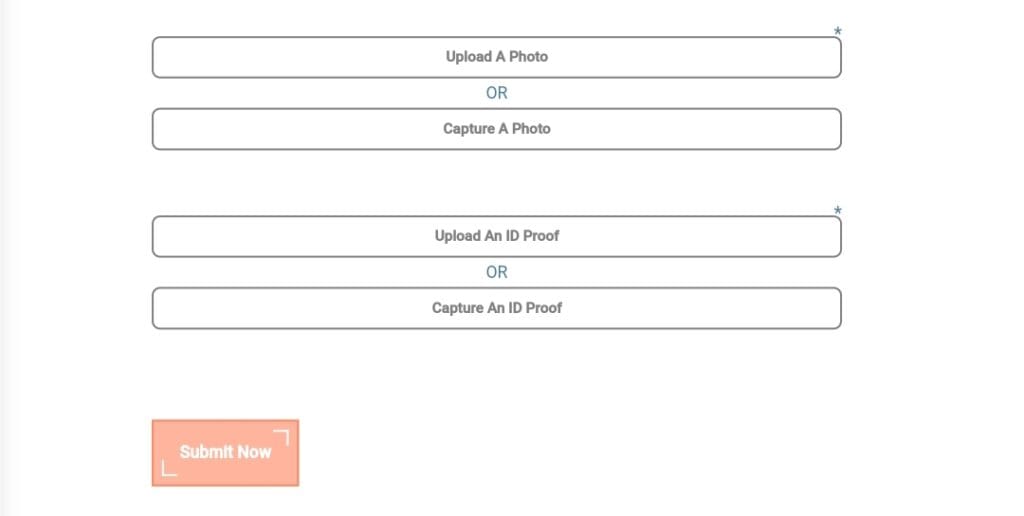Click the "Upload A Photo" label text

497,57
